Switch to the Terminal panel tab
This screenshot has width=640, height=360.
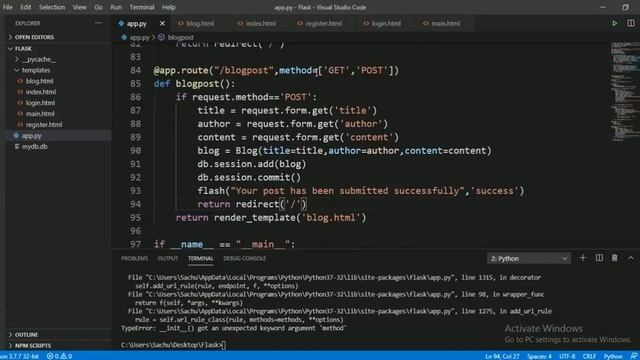(200, 258)
